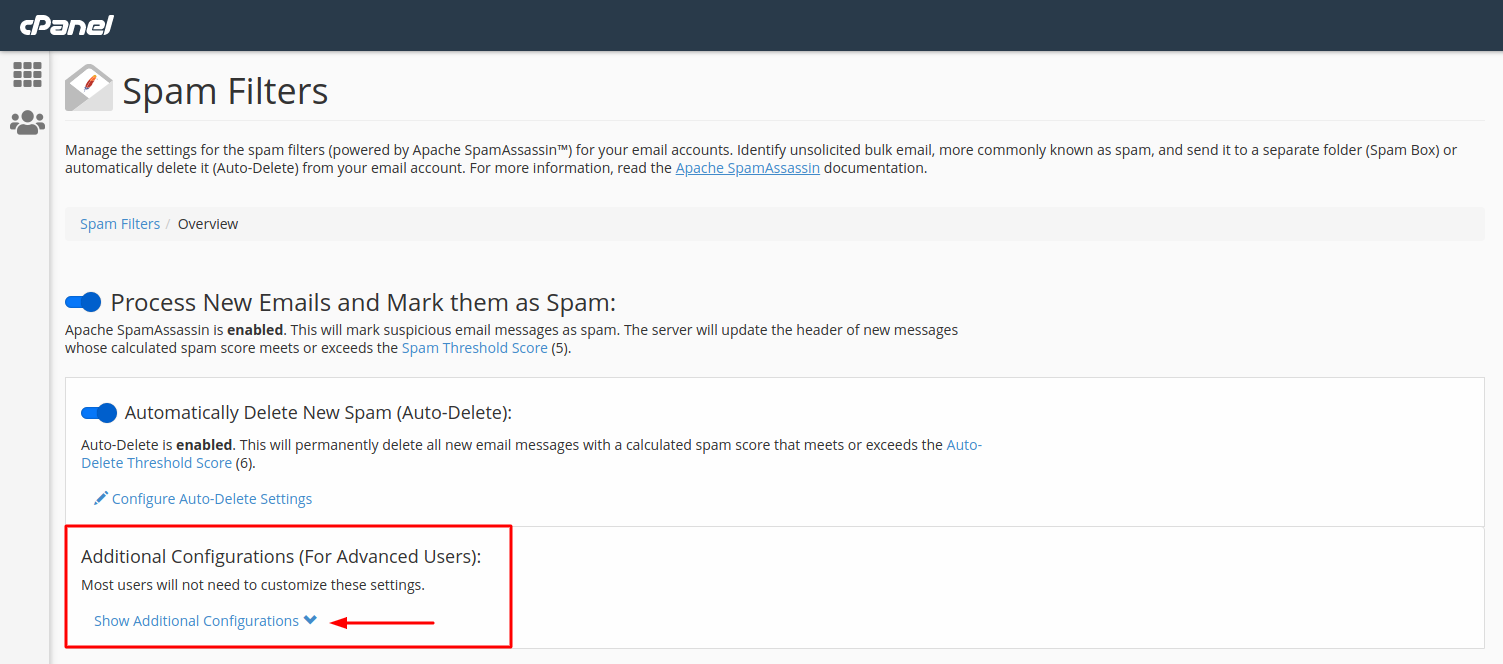
Task: Toggle Process New Emails and Mark as Spam
Action: pos(83,302)
